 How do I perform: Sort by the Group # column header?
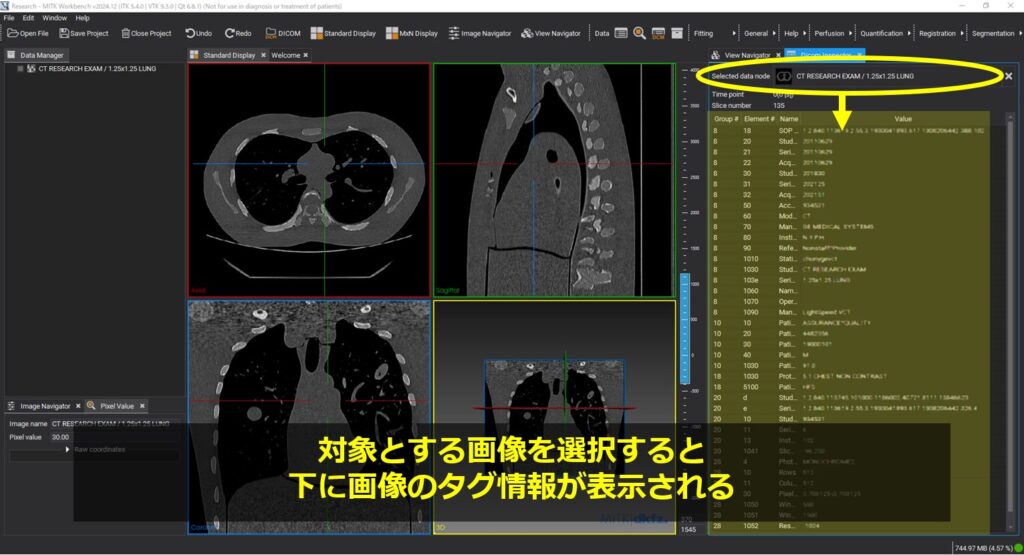726,119
